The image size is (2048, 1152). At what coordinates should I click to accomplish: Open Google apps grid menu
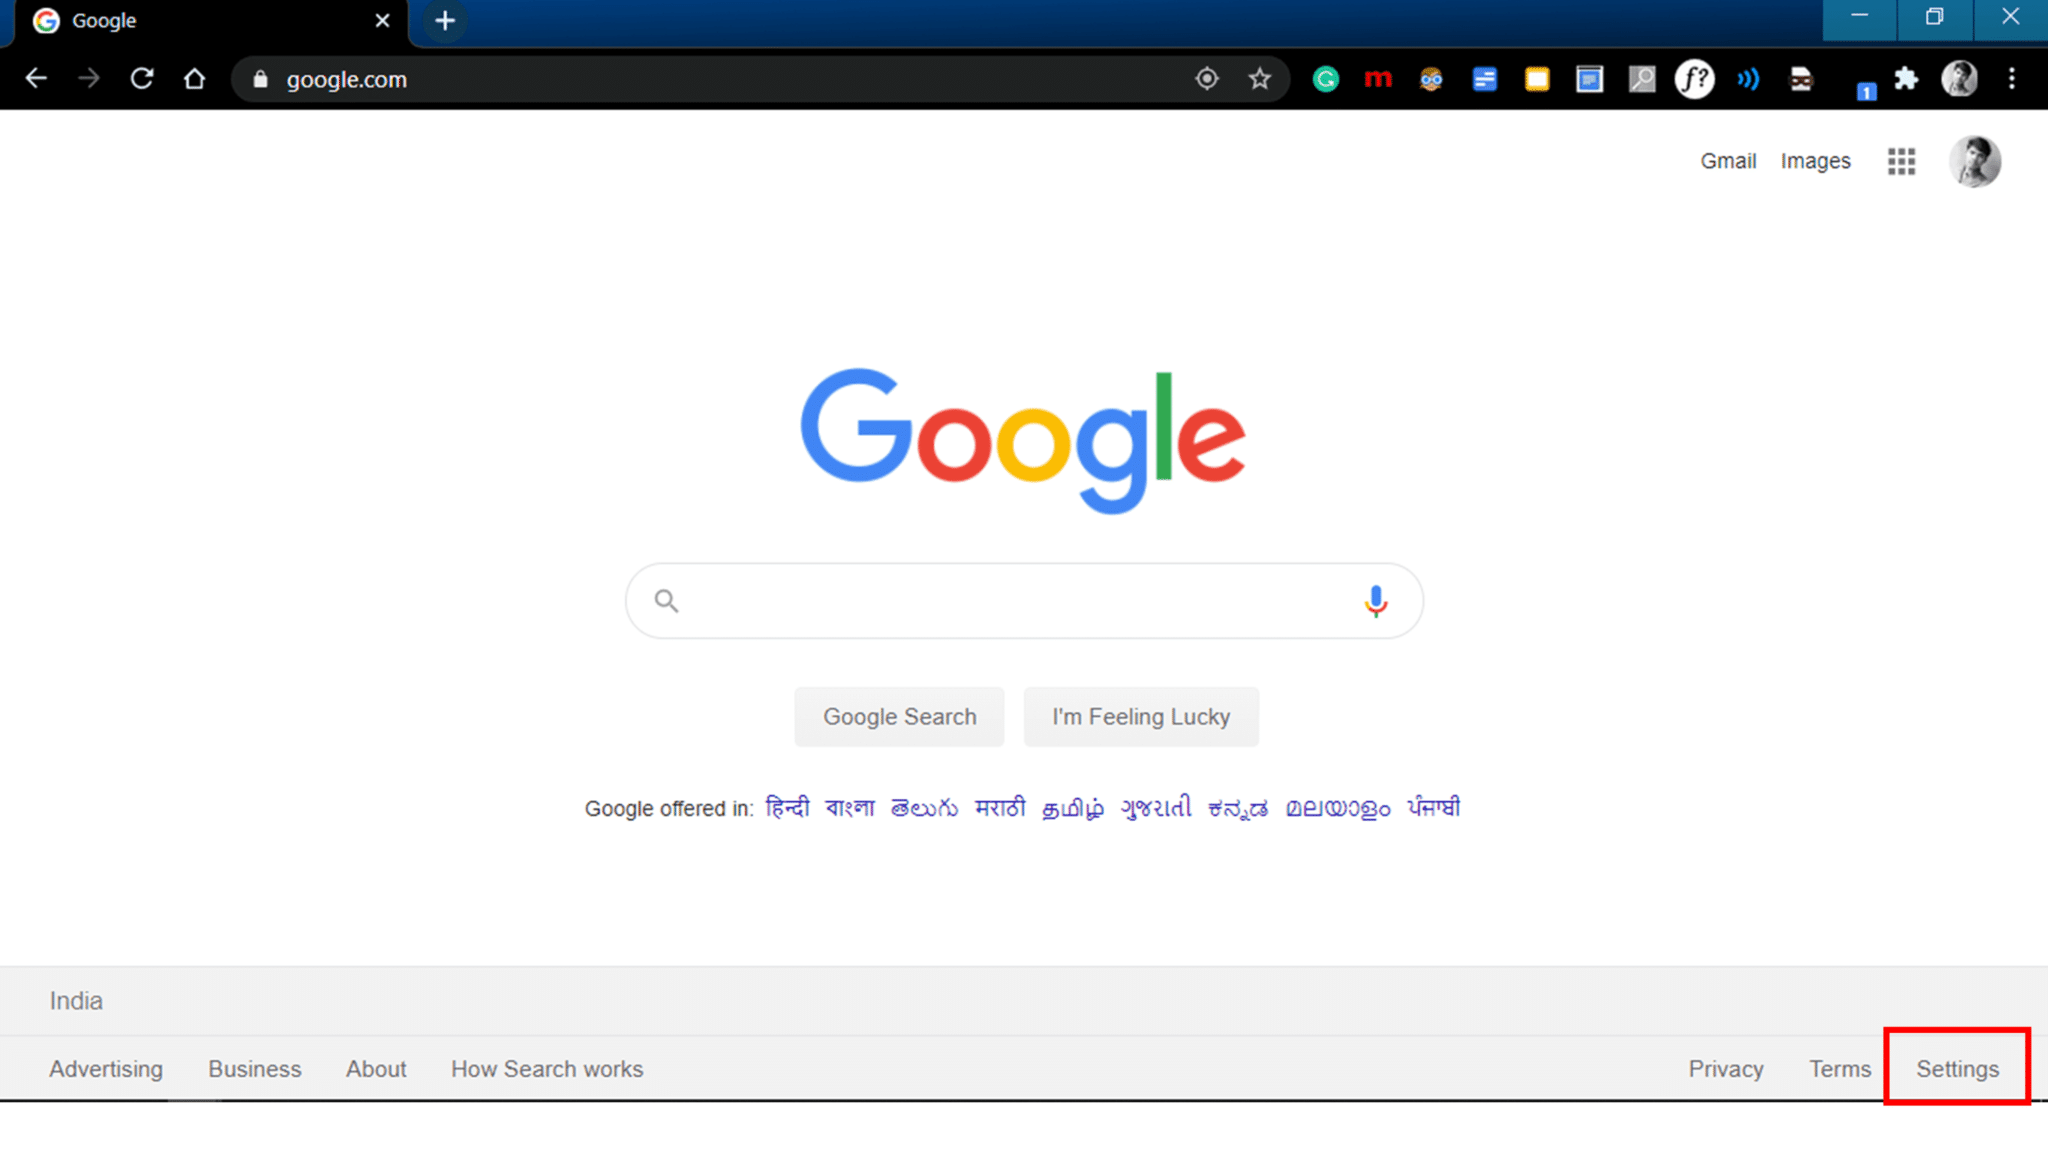coord(1902,160)
